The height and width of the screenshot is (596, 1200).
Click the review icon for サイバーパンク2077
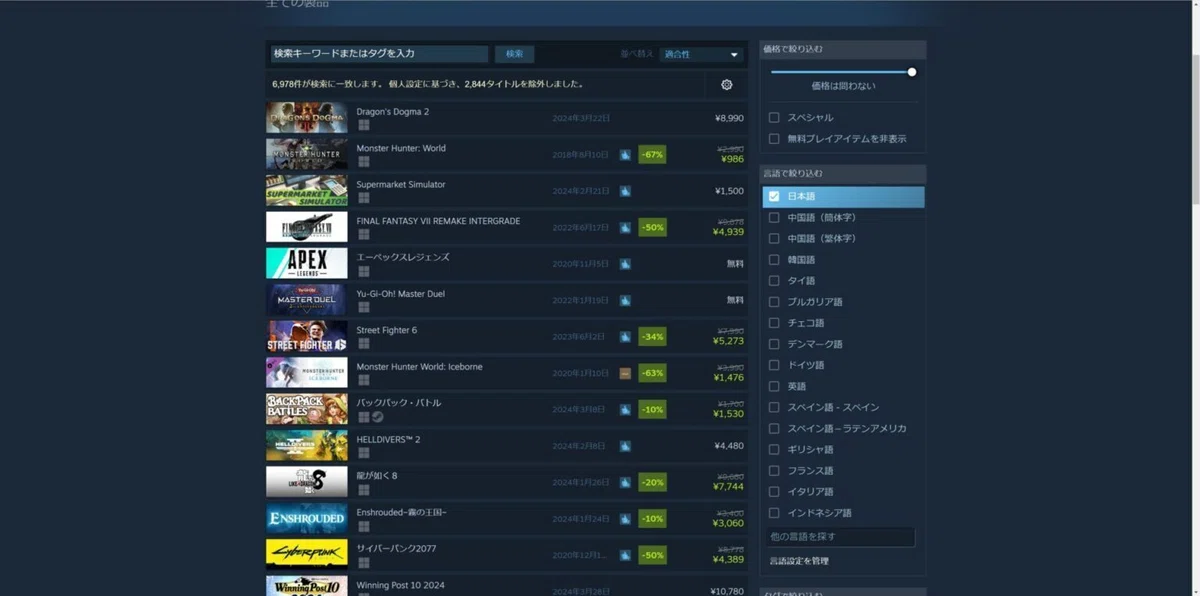[625, 555]
